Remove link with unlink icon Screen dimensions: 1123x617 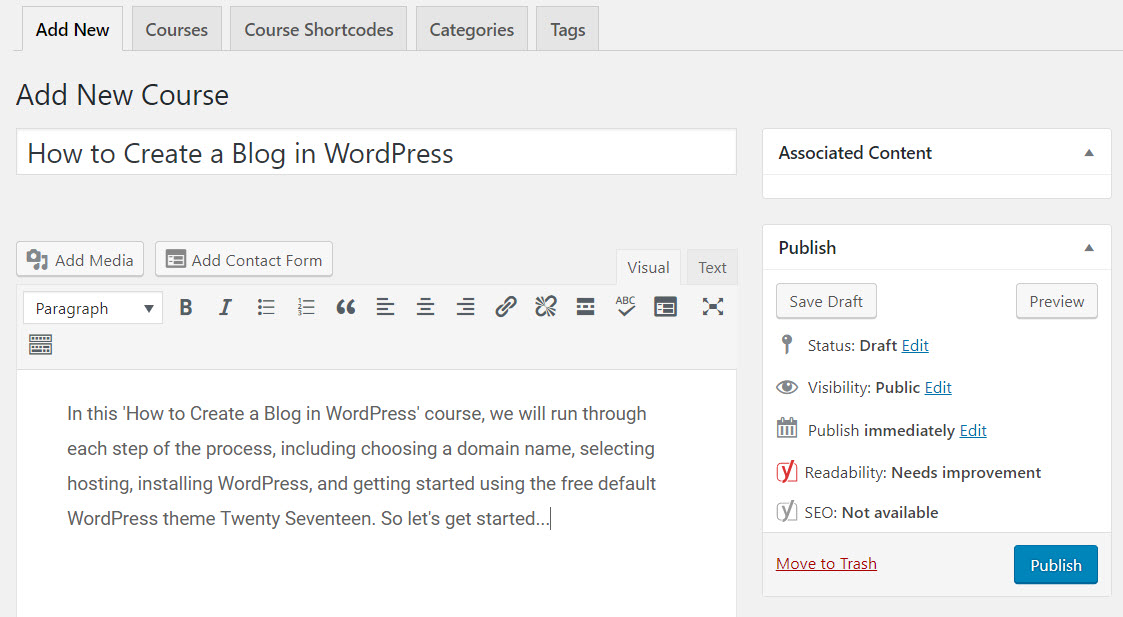(546, 307)
